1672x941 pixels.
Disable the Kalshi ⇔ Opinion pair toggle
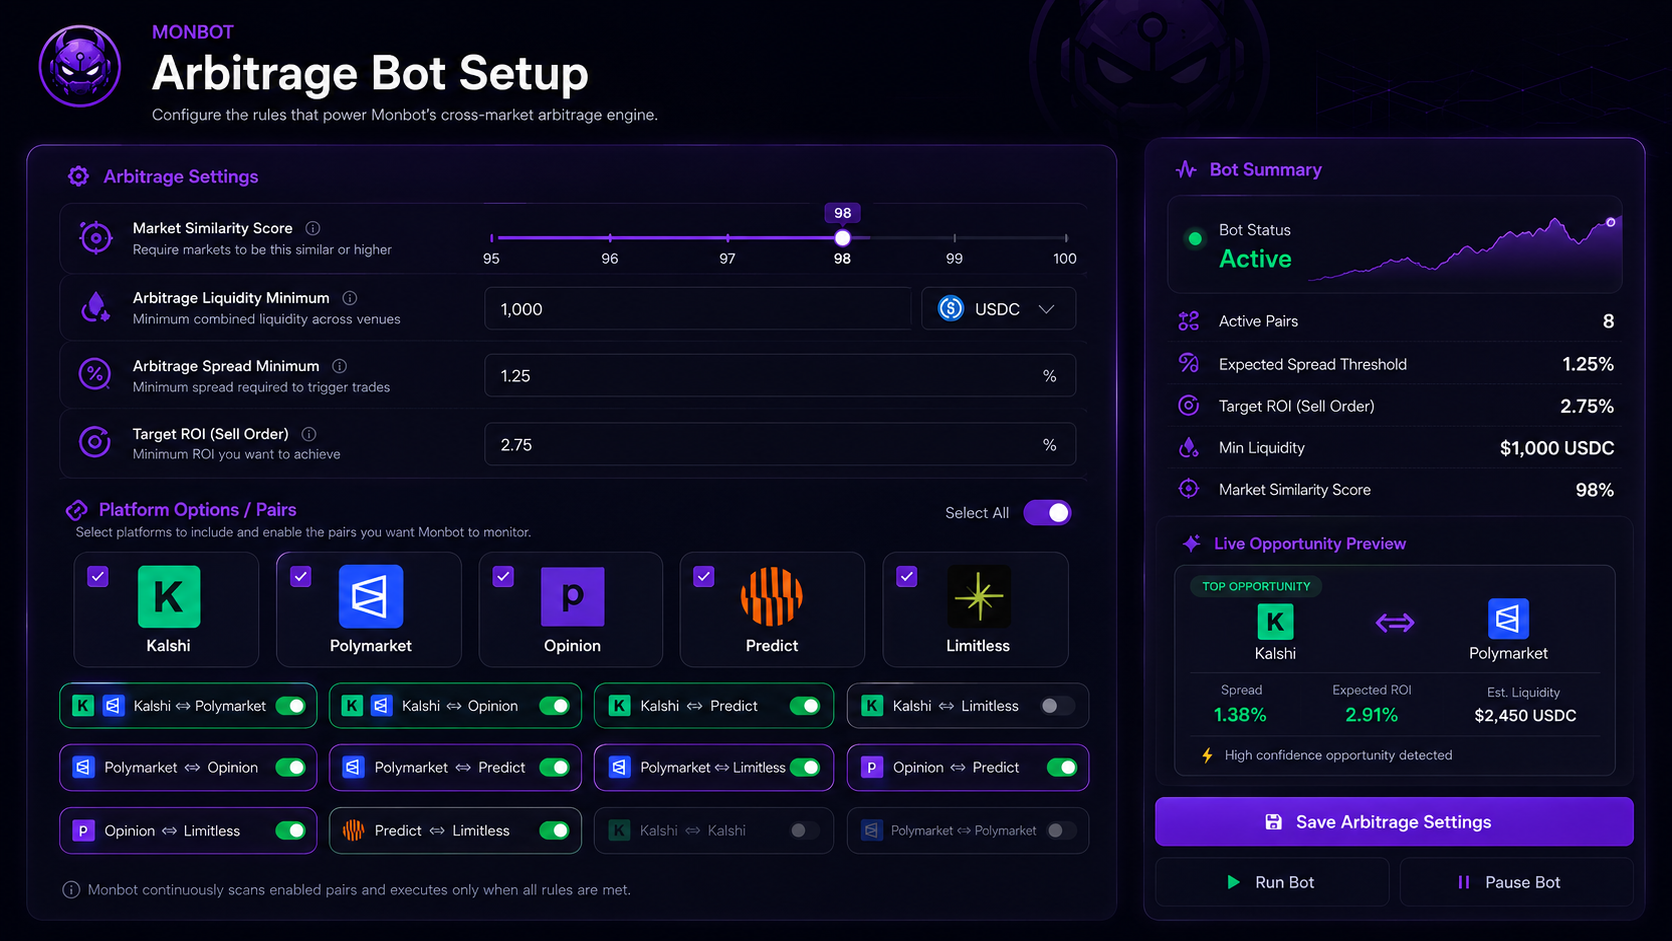pos(554,706)
